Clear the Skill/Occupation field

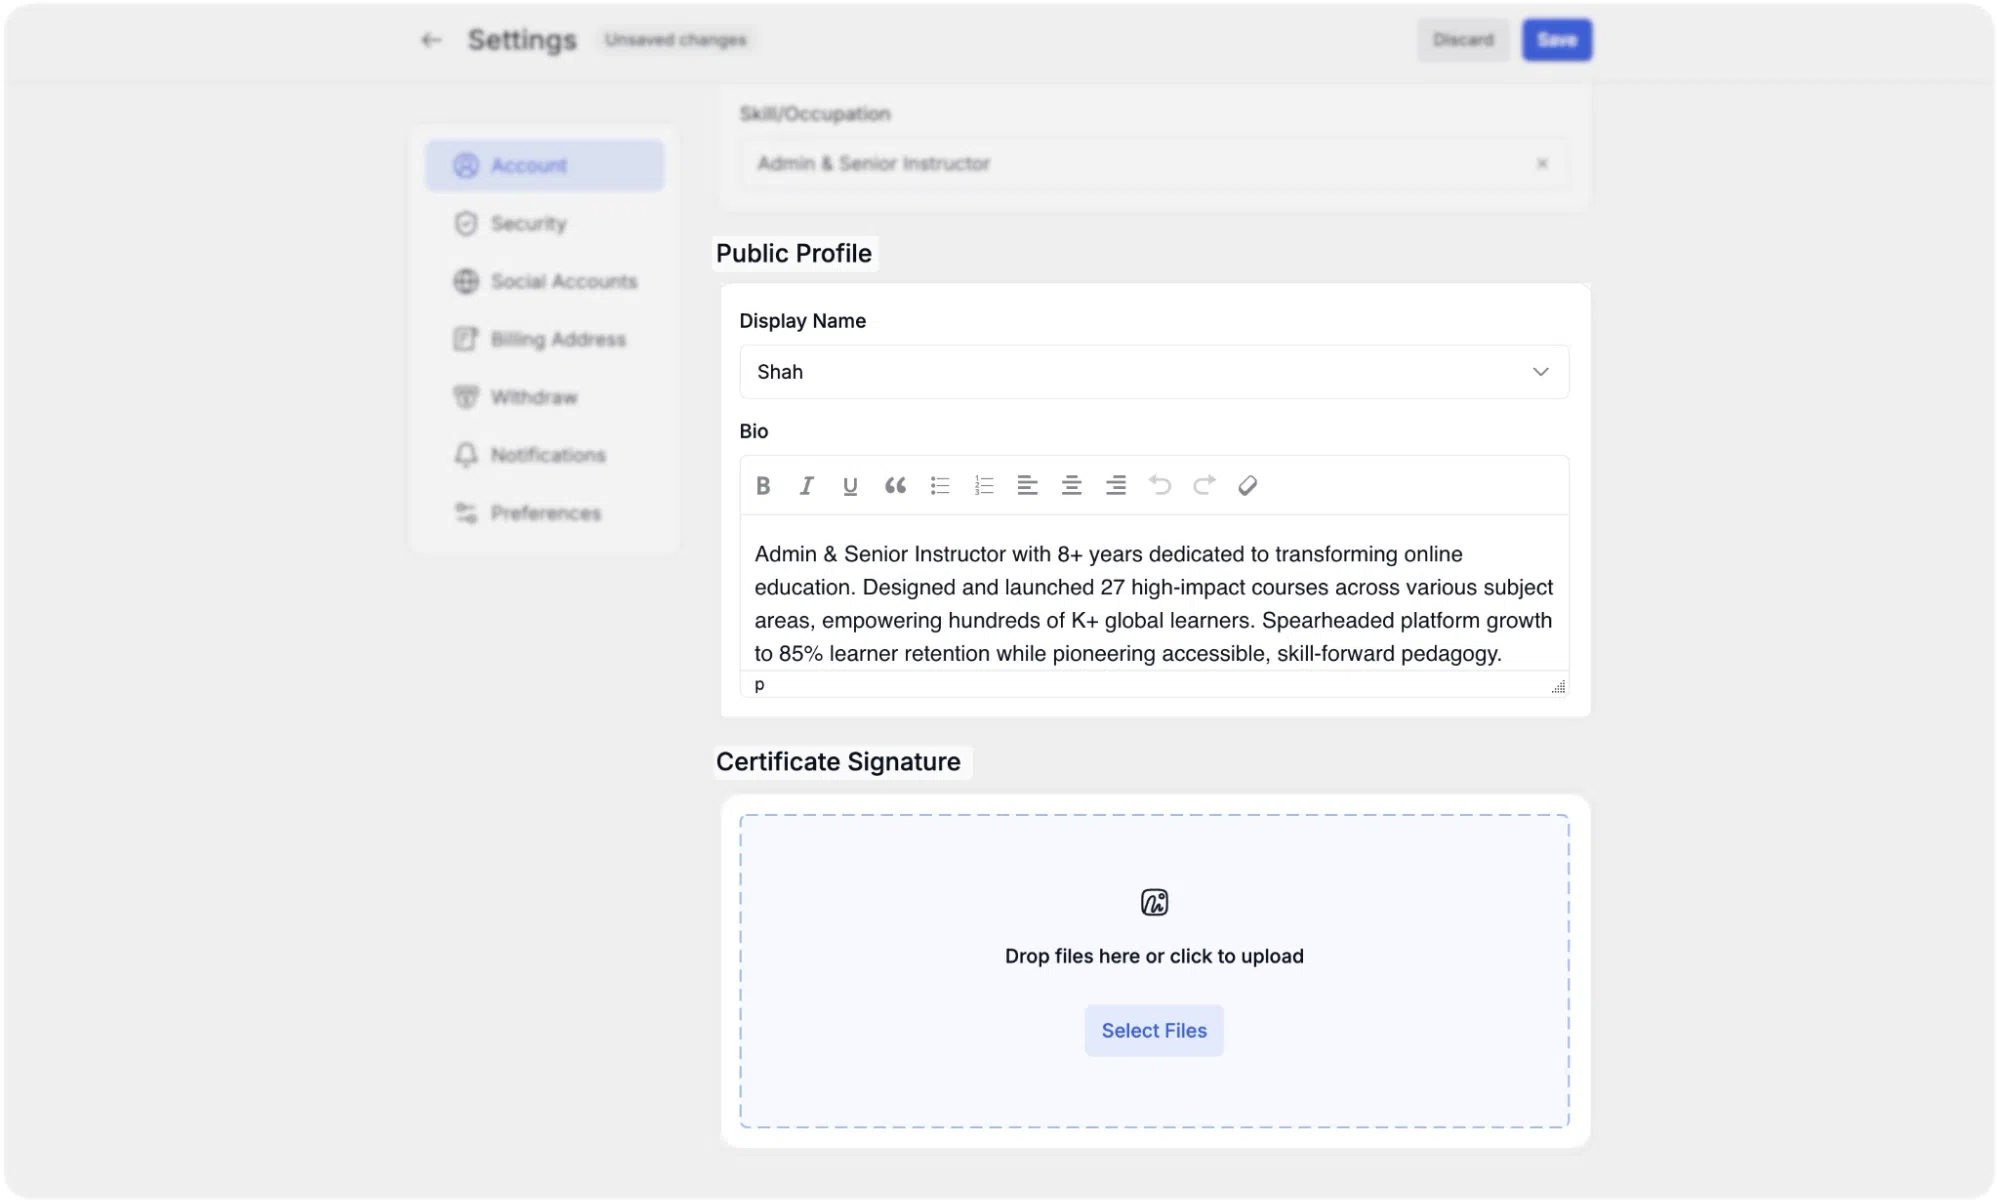pos(1542,163)
